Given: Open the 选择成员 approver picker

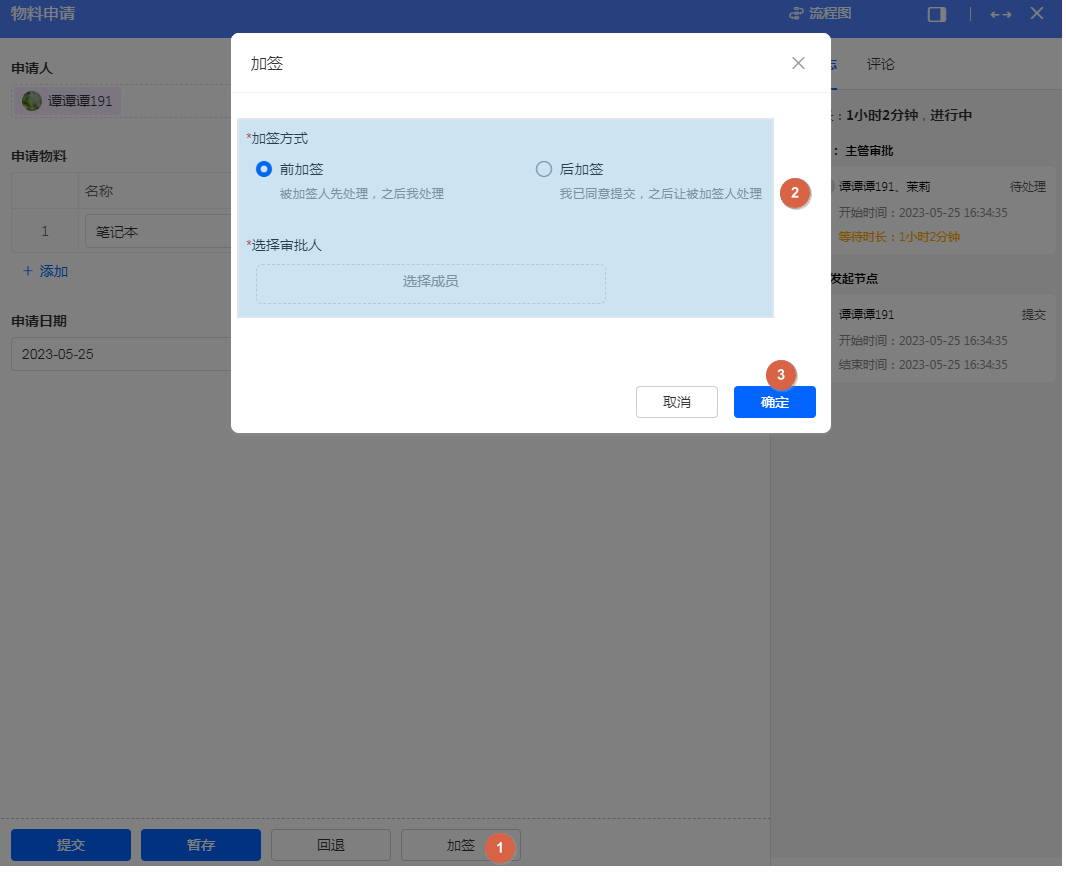Looking at the screenshot, I should coord(430,283).
